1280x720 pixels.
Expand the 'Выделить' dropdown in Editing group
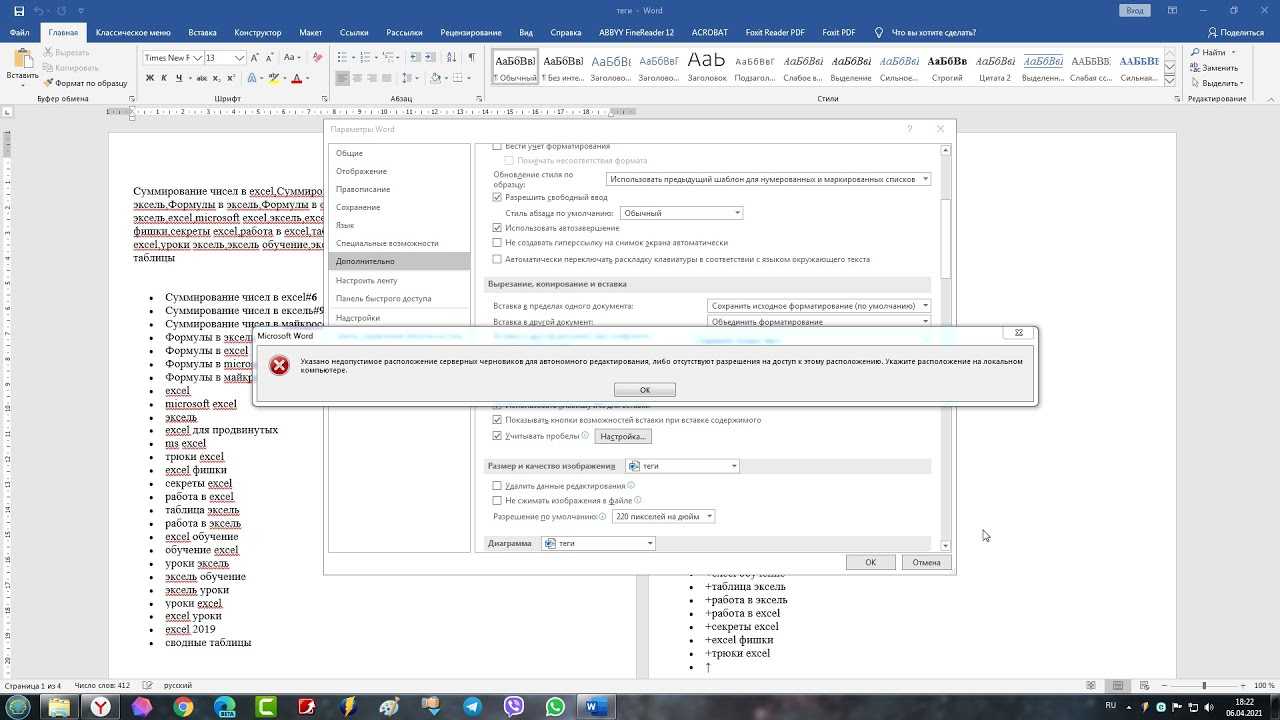click(1217, 83)
